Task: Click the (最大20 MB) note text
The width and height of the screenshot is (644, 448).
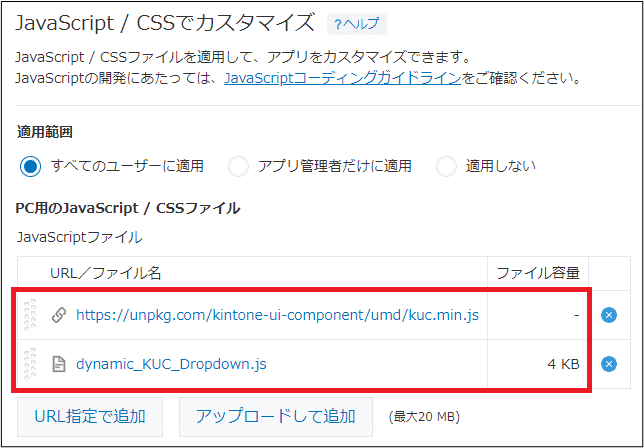Action: coord(424,417)
